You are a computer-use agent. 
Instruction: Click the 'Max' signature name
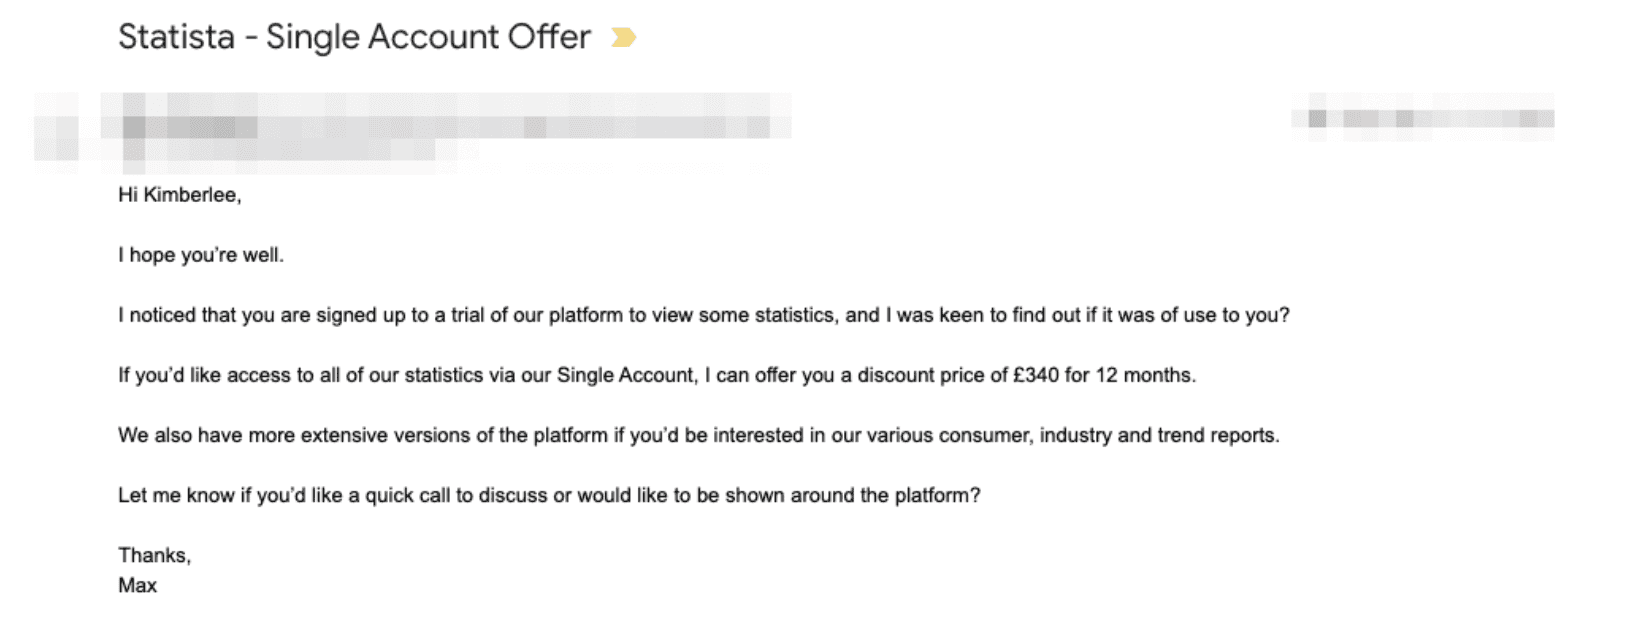point(137,585)
